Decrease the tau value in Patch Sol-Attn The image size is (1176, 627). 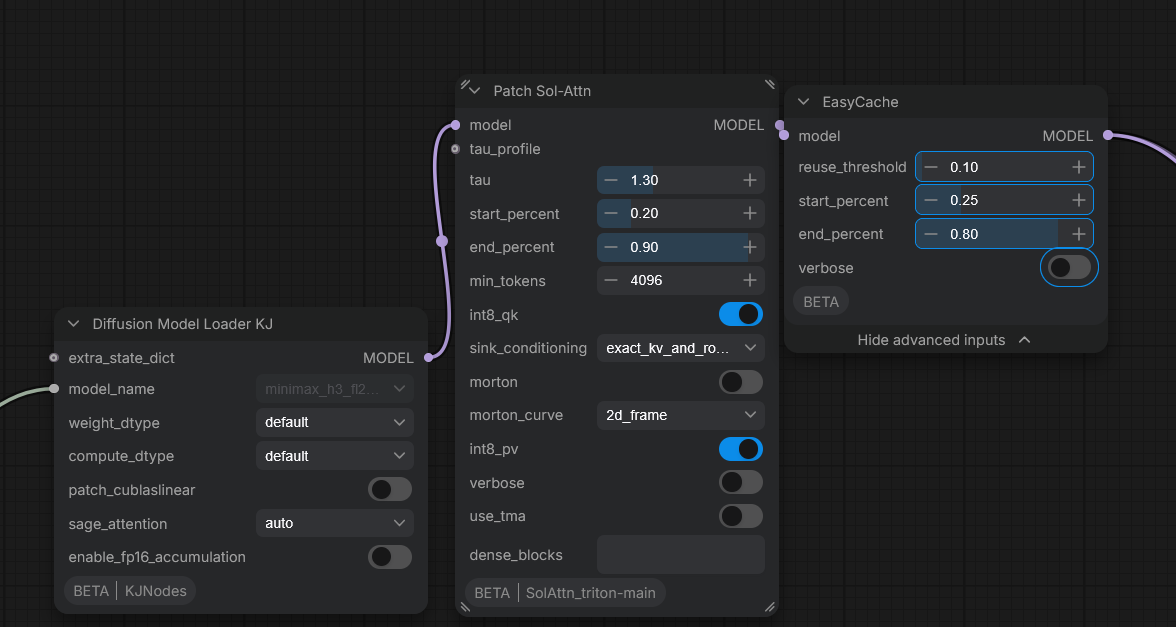tap(611, 180)
